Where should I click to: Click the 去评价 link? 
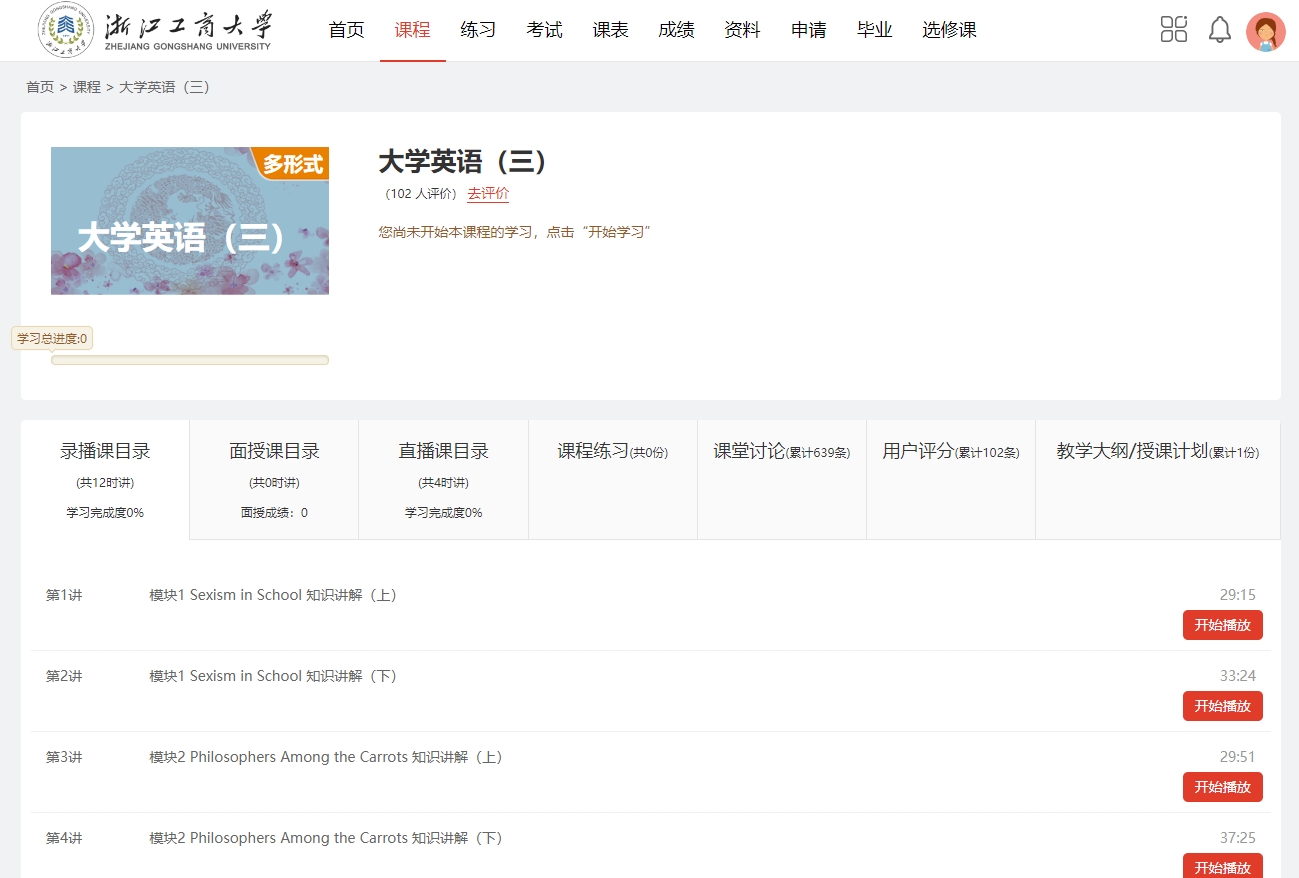[x=488, y=194]
